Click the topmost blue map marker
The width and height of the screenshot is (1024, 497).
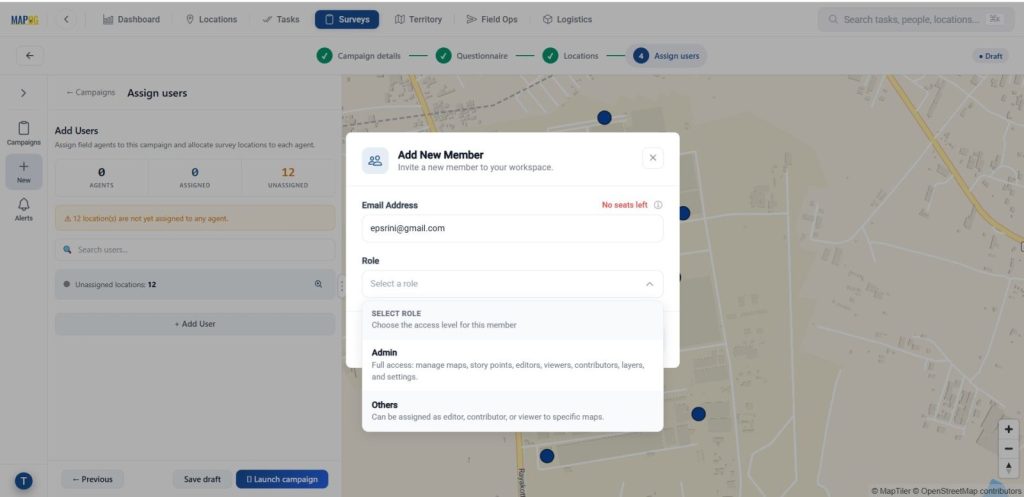[604, 118]
